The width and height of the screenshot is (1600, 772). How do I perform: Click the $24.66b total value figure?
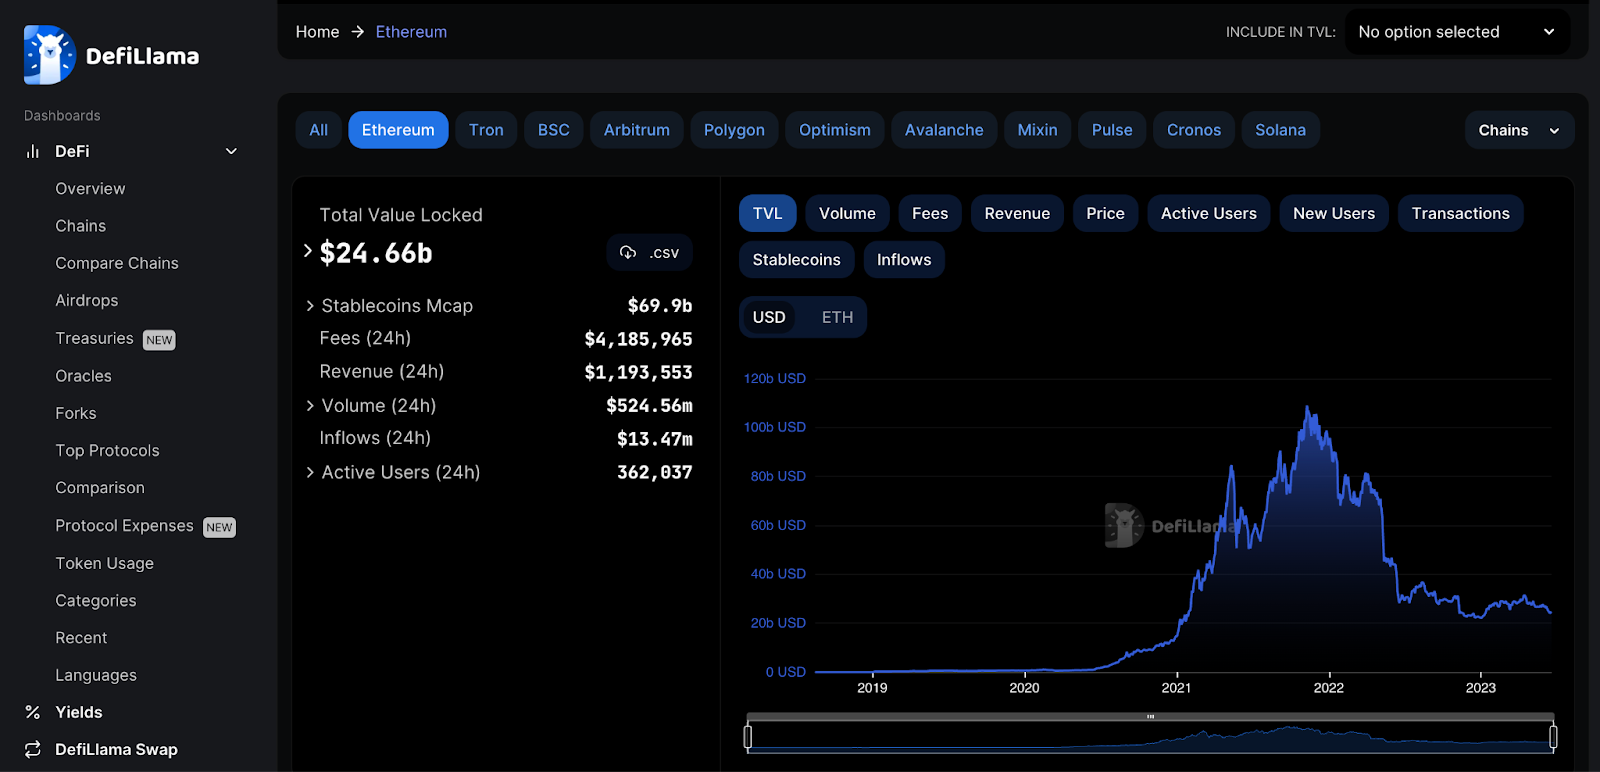click(x=376, y=253)
